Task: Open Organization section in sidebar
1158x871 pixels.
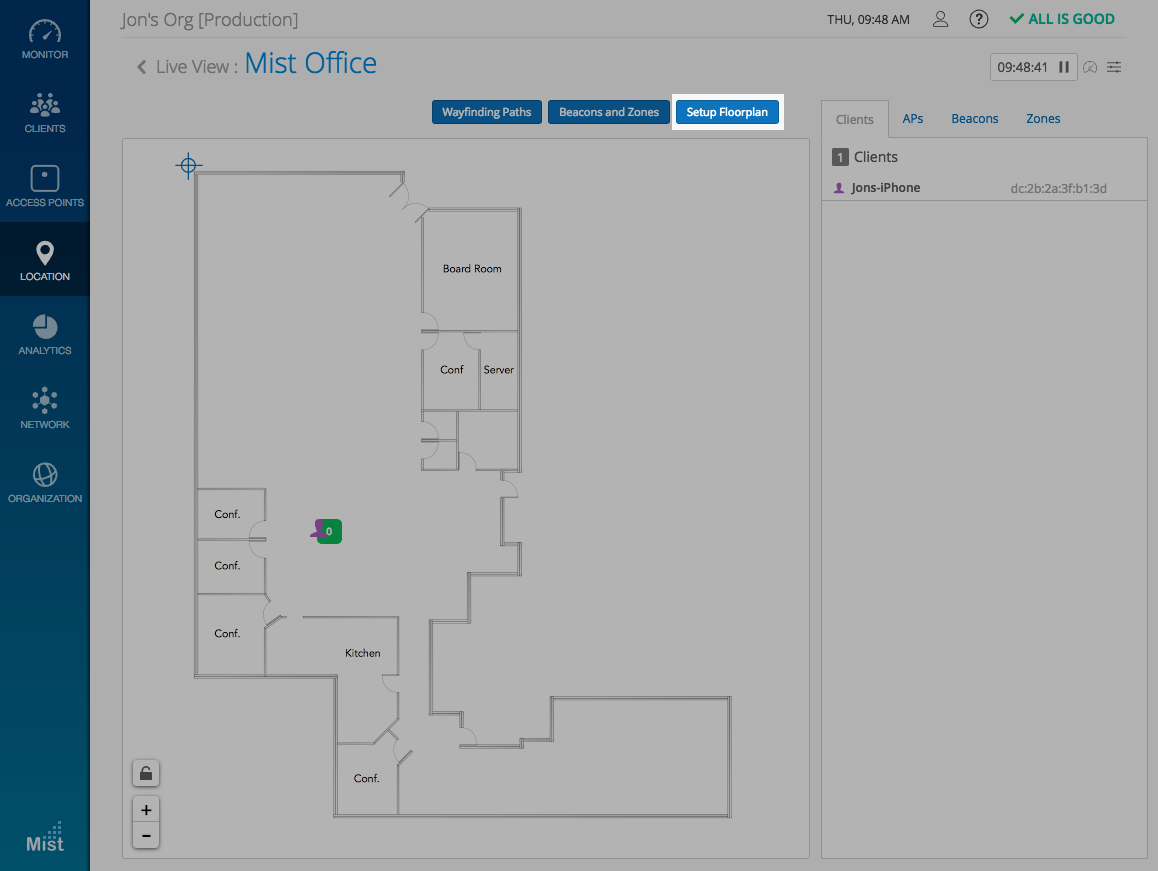Action: pos(44,482)
